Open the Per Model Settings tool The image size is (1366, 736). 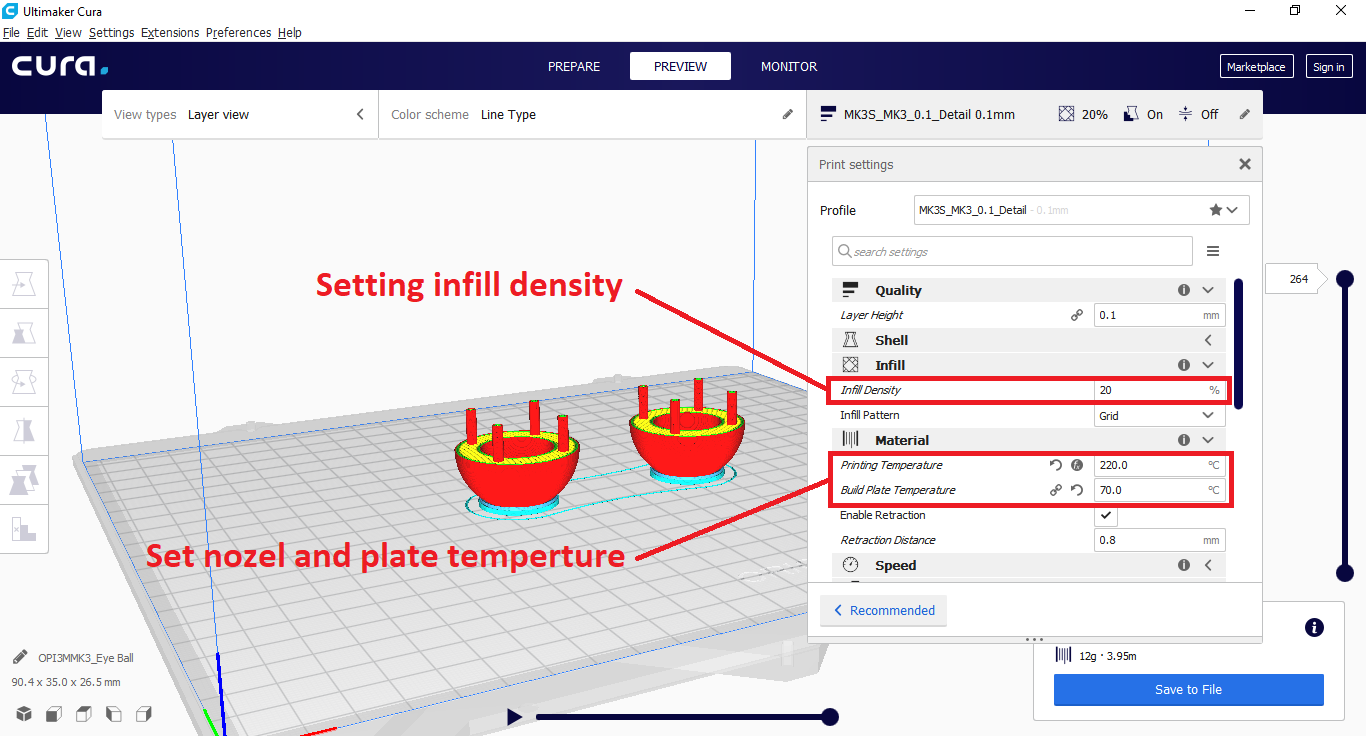click(x=24, y=478)
